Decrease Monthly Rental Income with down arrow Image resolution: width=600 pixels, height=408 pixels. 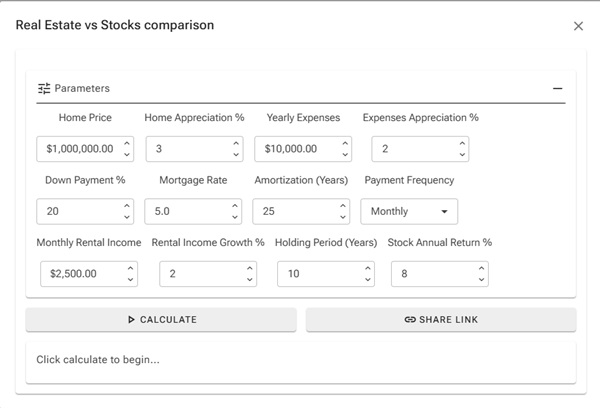(129, 280)
